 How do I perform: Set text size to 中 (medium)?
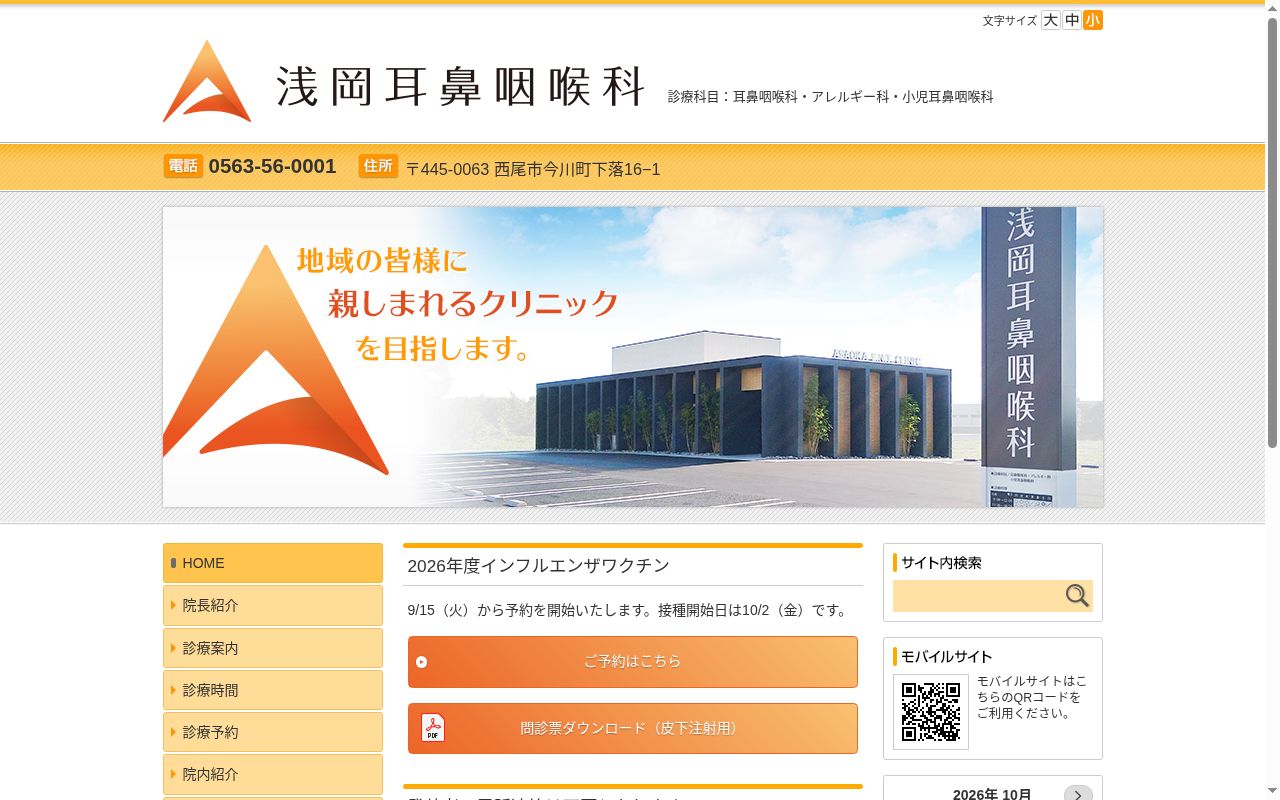(1072, 20)
